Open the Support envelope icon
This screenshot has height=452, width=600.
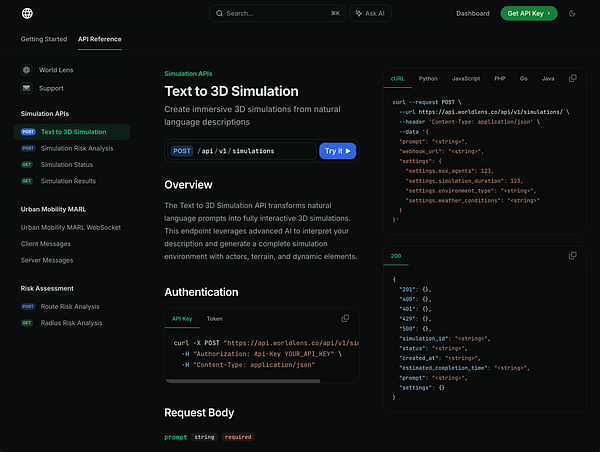(26, 88)
